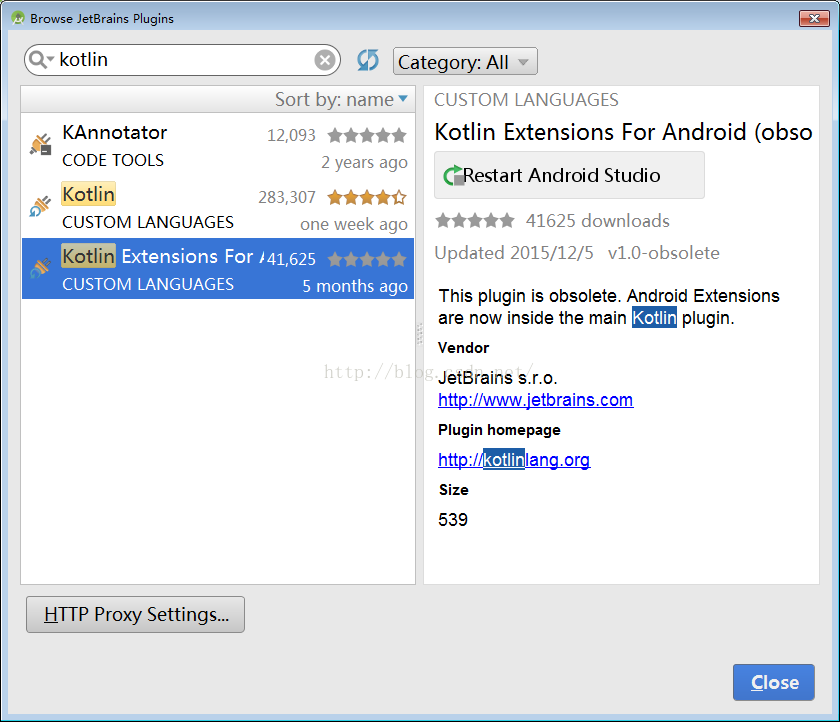Open the kotlinlang.org homepage link
Screen dimensions: 840x722
click(514, 460)
